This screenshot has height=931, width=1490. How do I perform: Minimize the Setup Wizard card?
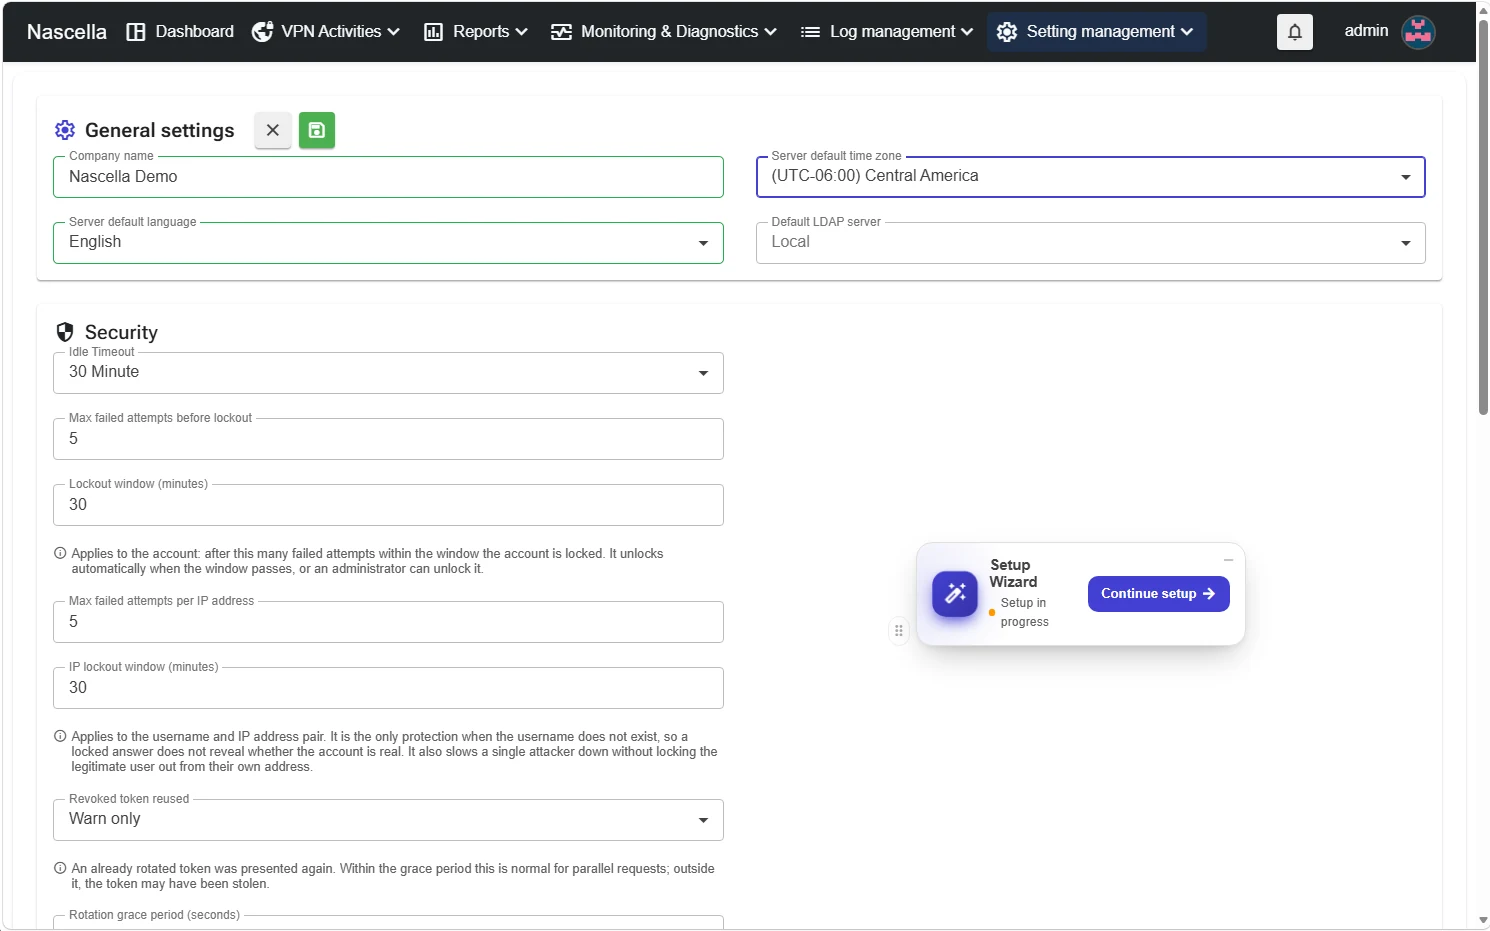pyautogui.click(x=1228, y=560)
